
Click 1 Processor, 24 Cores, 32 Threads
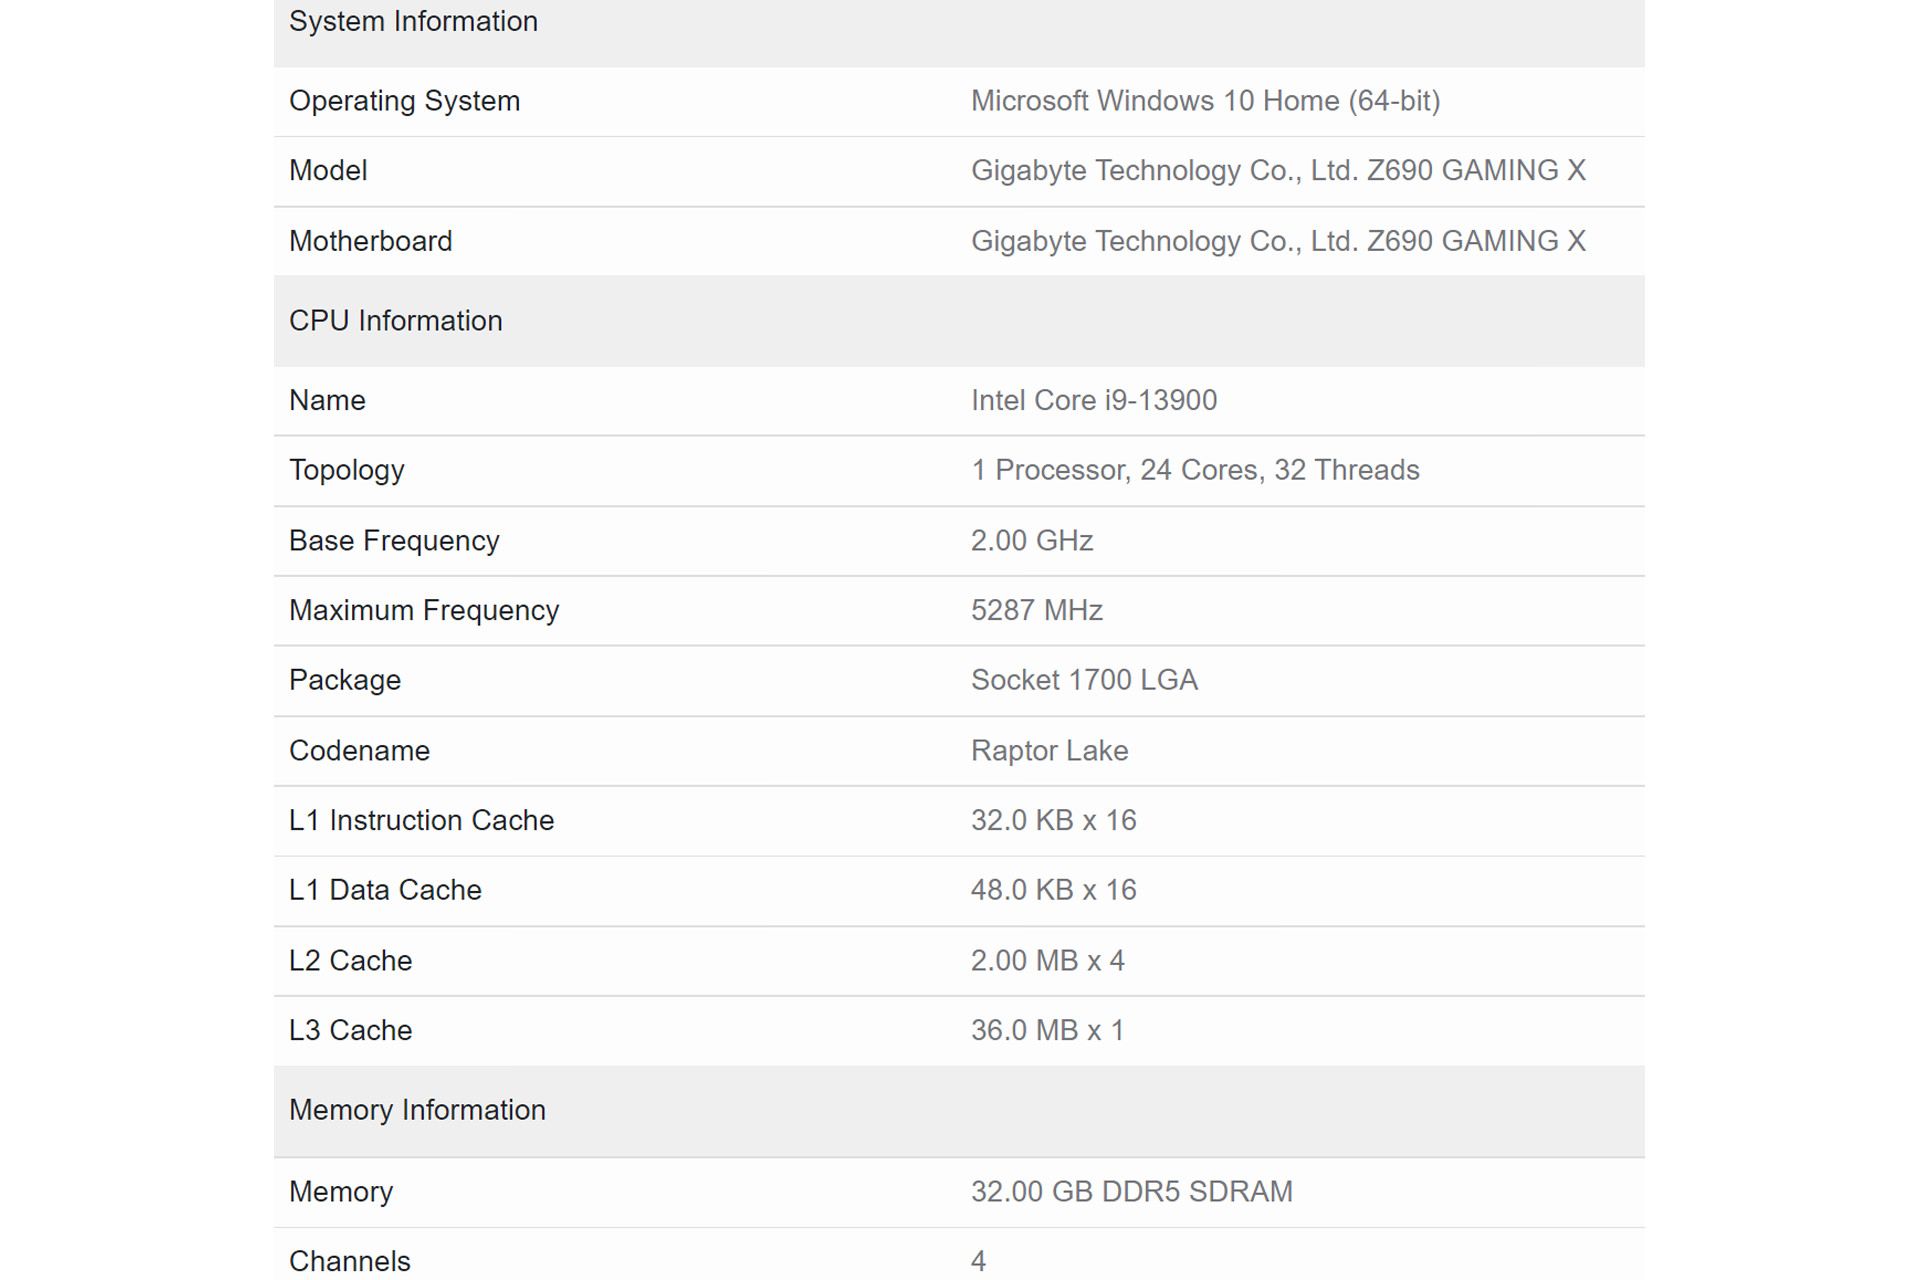[x=1195, y=471]
